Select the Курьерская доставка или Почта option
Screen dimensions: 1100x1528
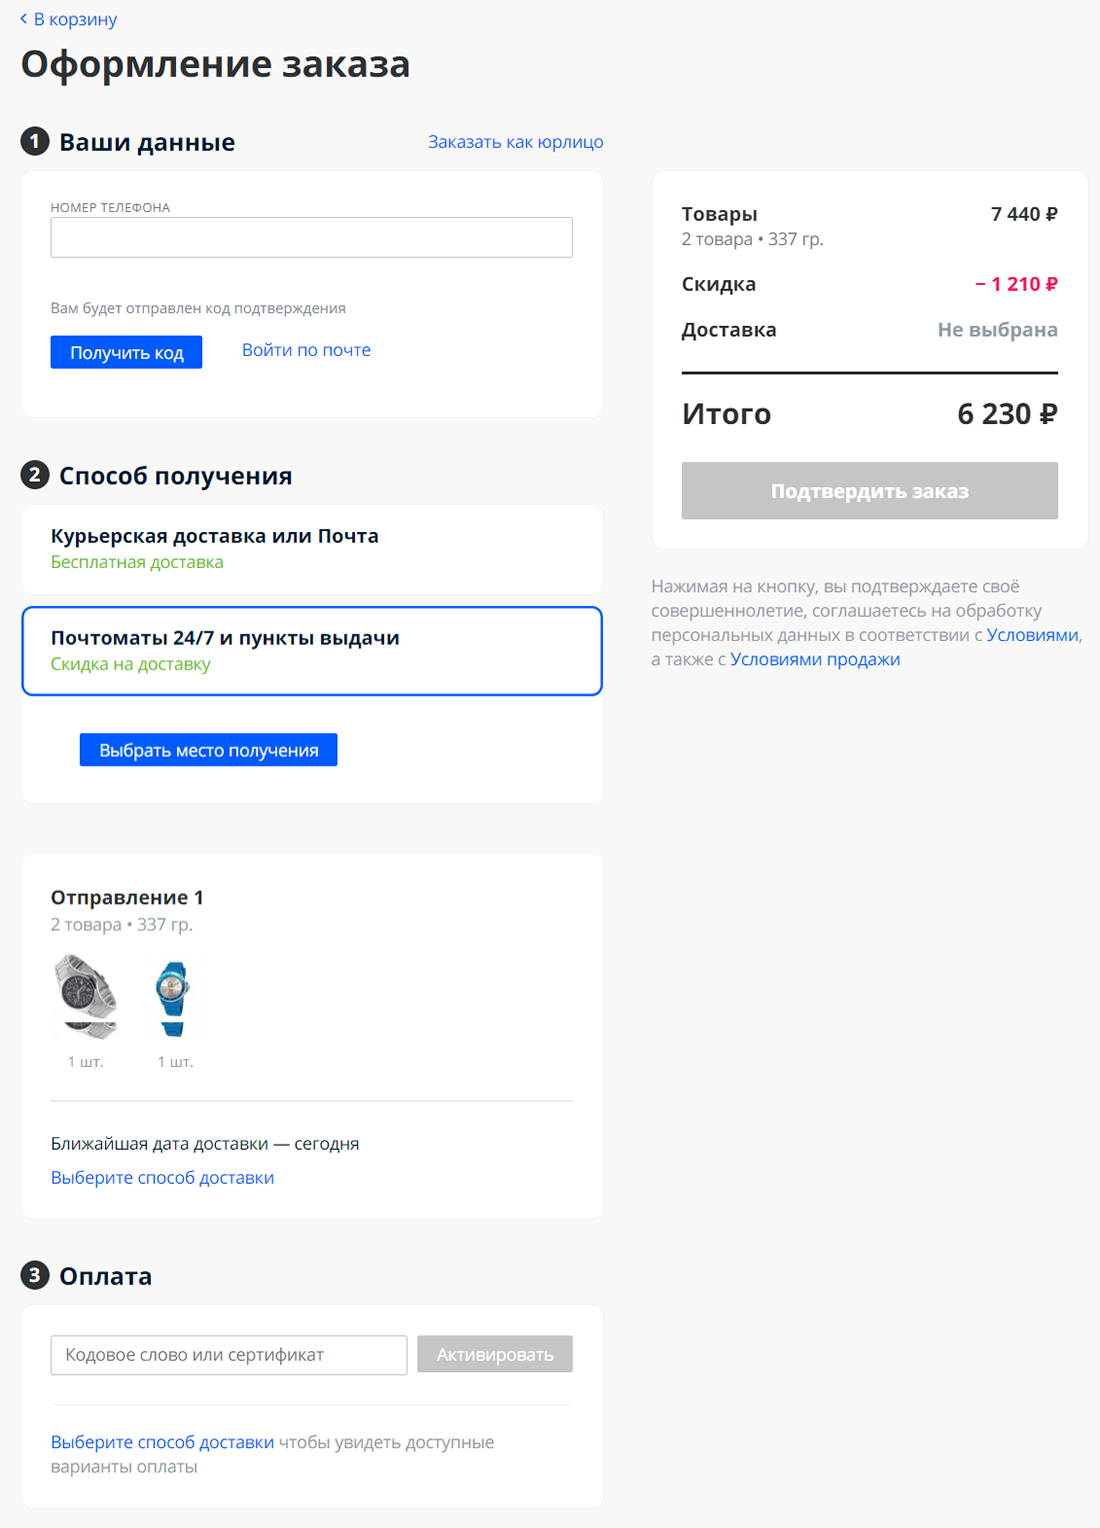[x=312, y=549]
